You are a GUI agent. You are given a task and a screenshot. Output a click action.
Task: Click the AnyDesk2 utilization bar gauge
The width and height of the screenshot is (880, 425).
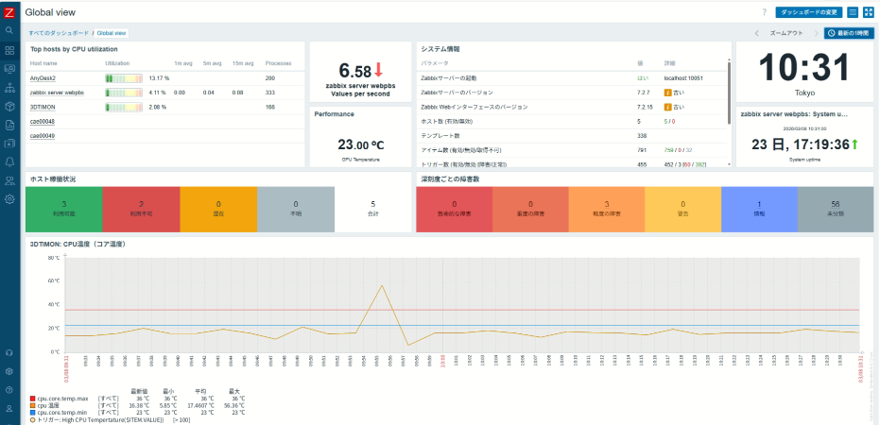click(124, 78)
